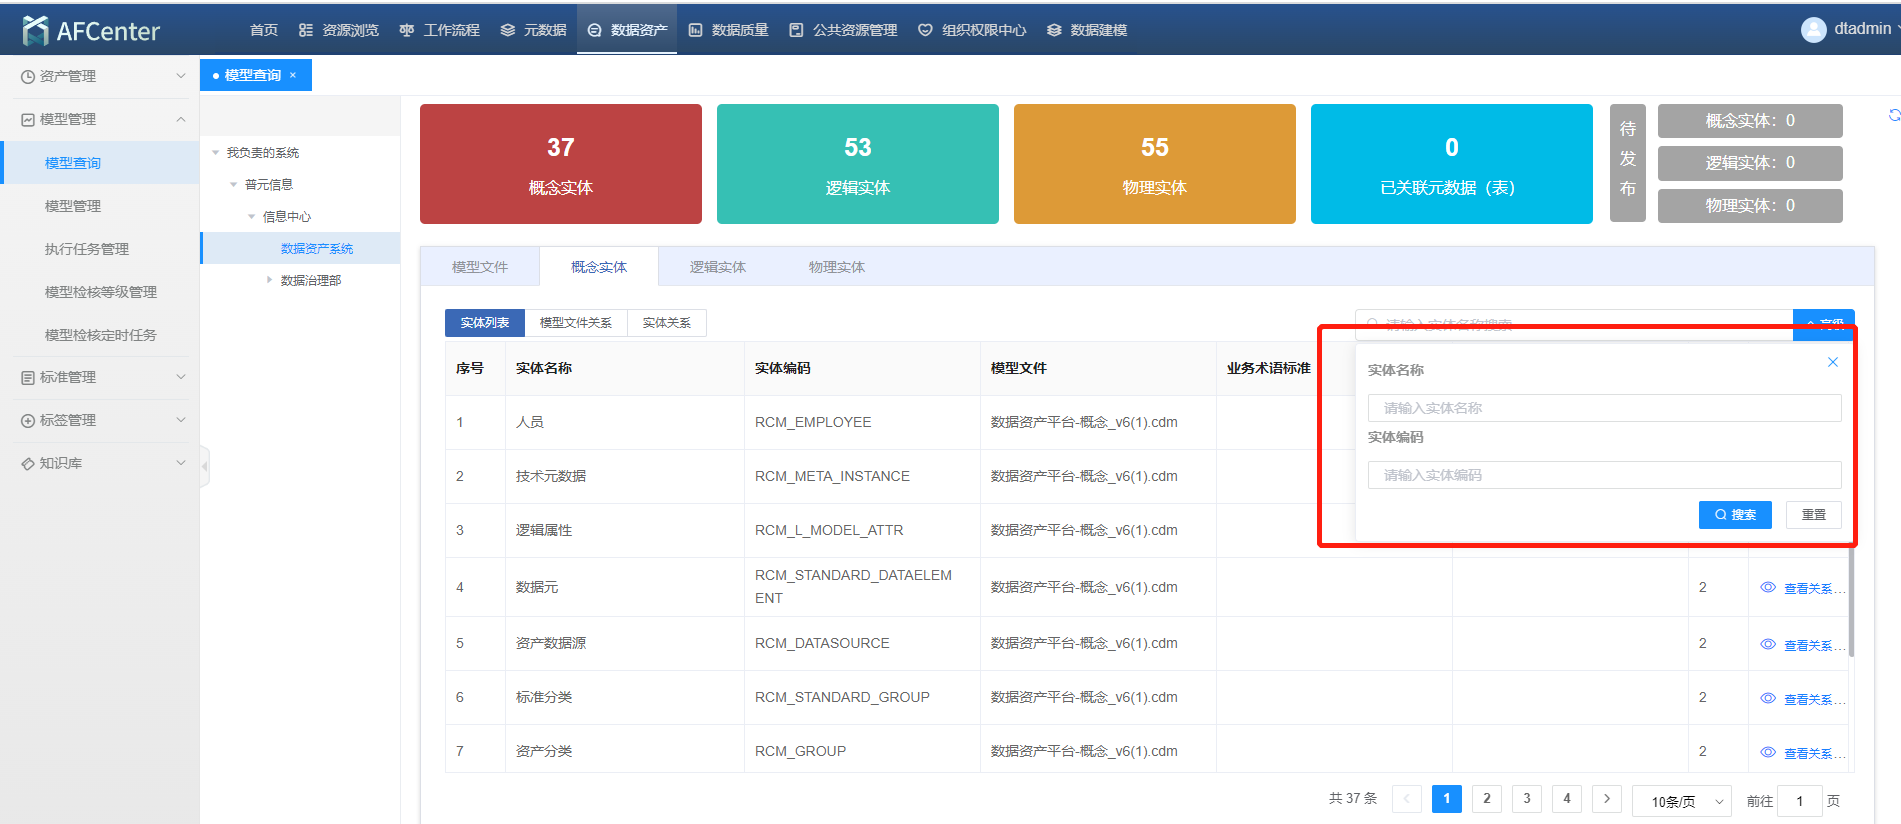Go to page 3 of results
Viewport: 1901px width, 824px height.
(1527, 799)
